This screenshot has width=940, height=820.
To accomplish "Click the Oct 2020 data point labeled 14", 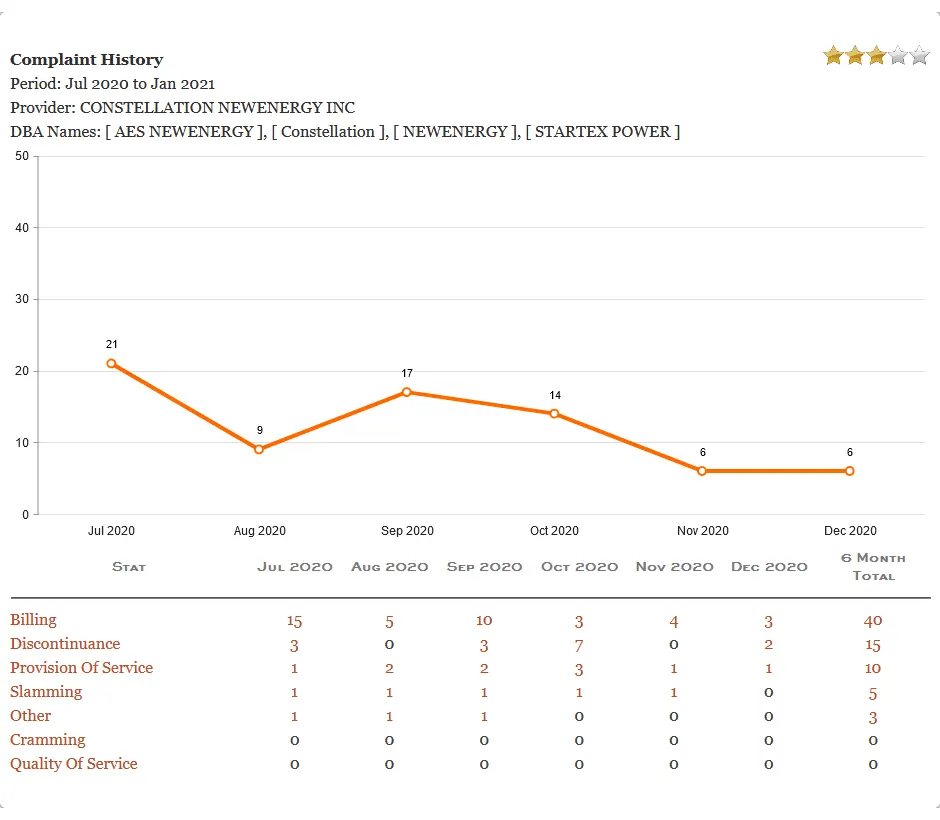I will [555, 414].
